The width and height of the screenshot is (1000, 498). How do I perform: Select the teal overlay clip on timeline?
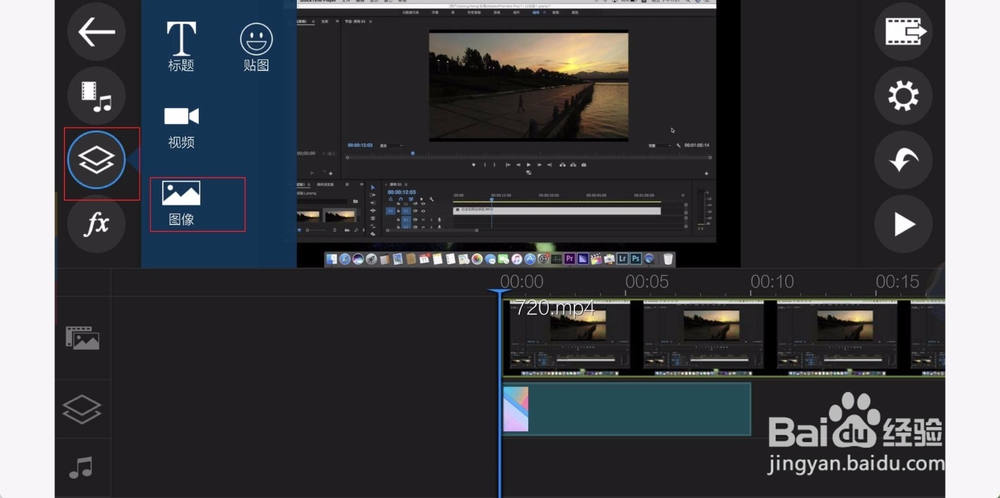click(640, 409)
